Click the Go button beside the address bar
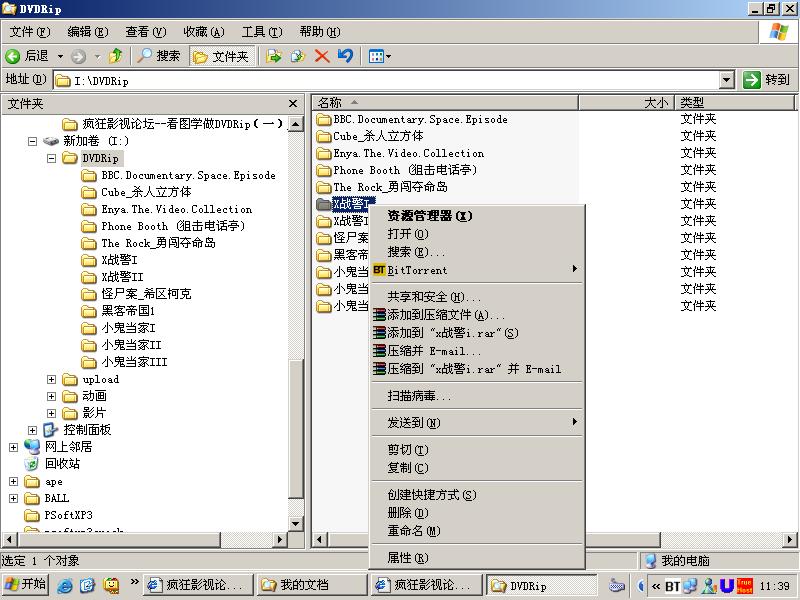Screen dimensions: 800x600 pyautogui.click(x=766, y=80)
